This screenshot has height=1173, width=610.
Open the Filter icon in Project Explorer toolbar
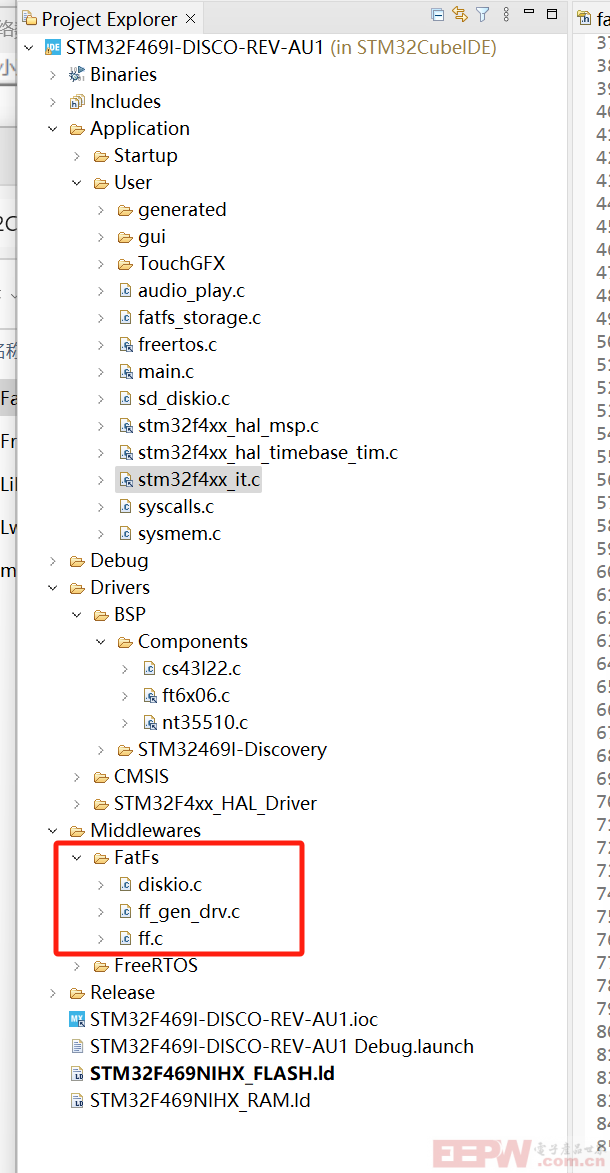pyautogui.click(x=483, y=15)
